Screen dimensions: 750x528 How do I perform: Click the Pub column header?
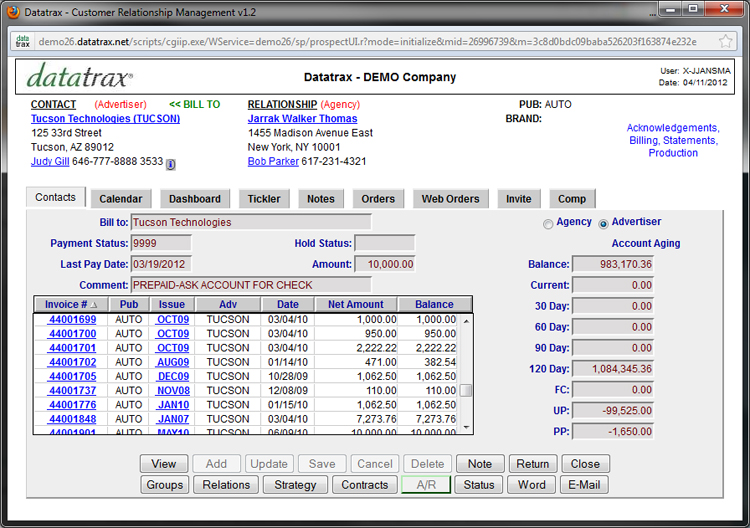point(129,304)
